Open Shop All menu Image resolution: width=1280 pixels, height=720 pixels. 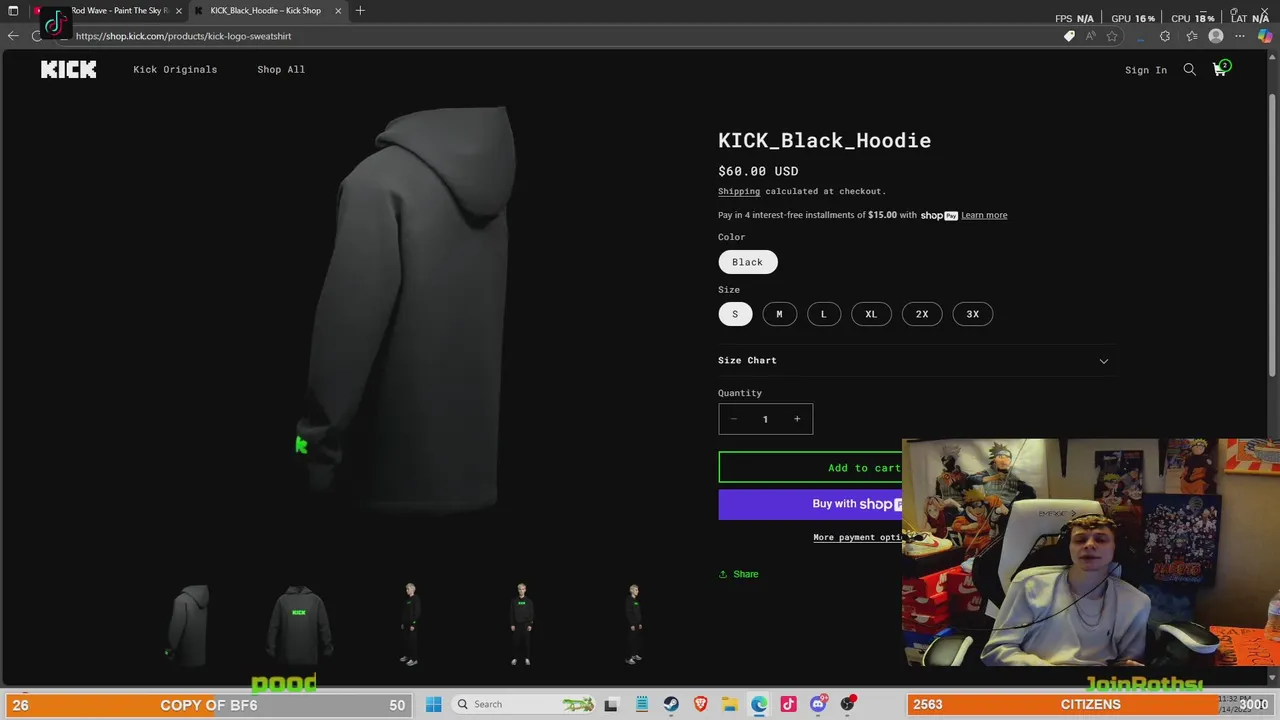tap(281, 69)
